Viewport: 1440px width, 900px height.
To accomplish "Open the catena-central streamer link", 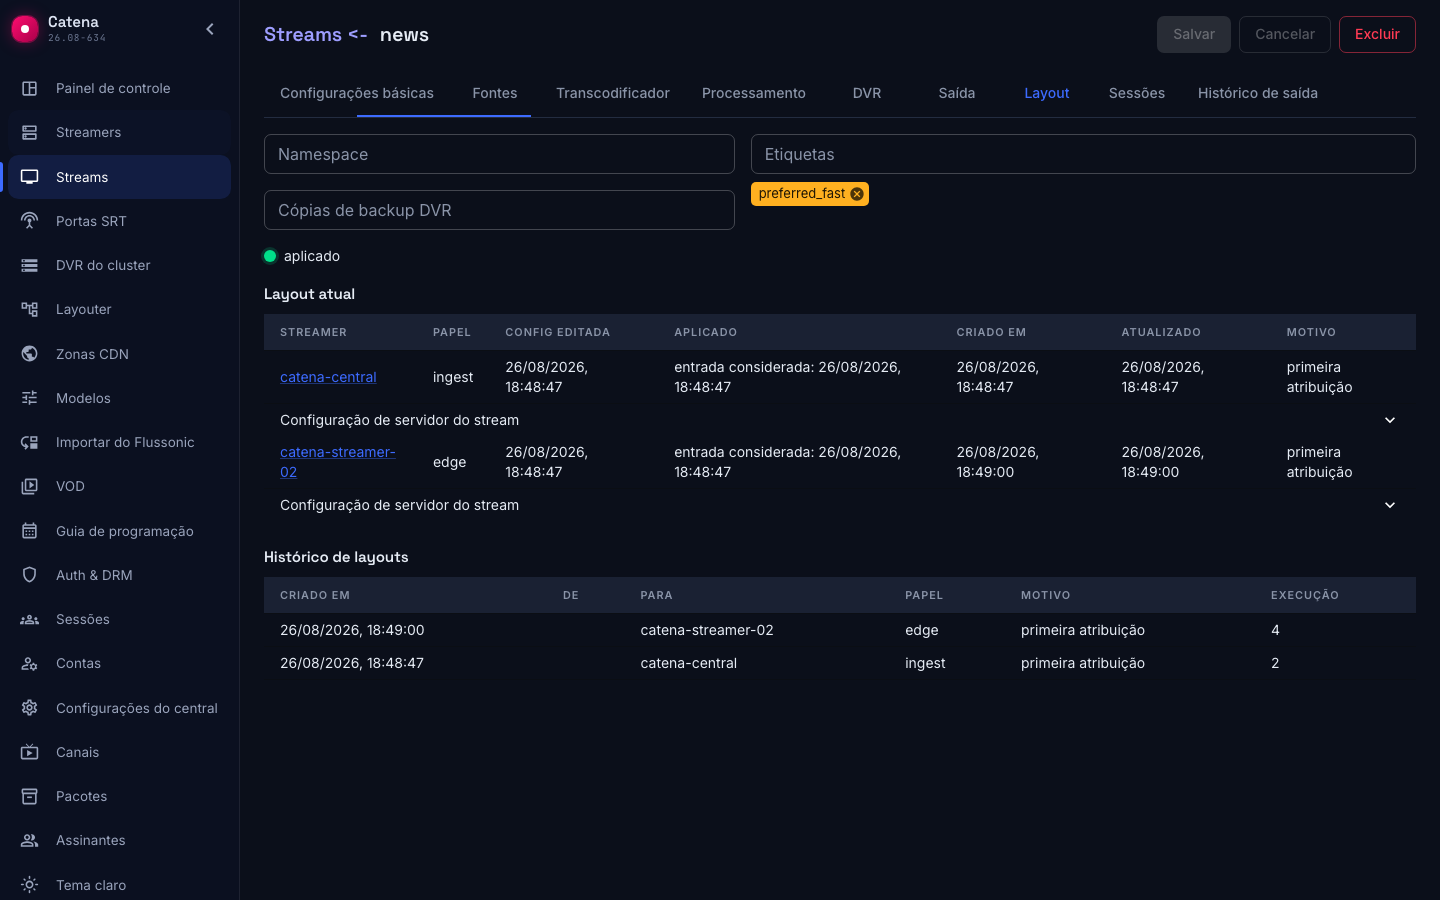I will pos(328,377).
